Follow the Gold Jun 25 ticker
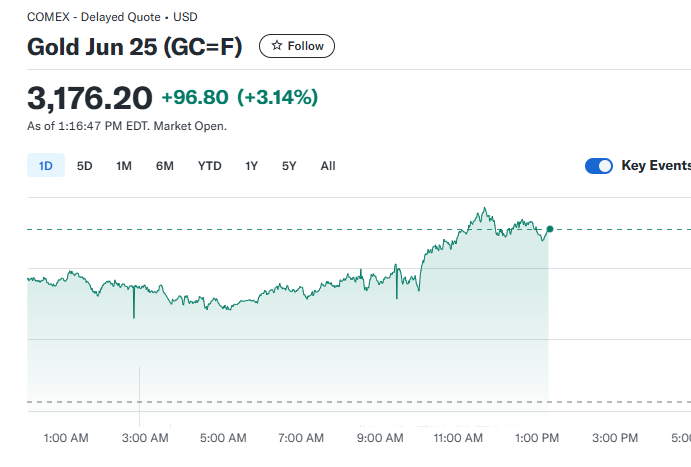 point(297,46)
